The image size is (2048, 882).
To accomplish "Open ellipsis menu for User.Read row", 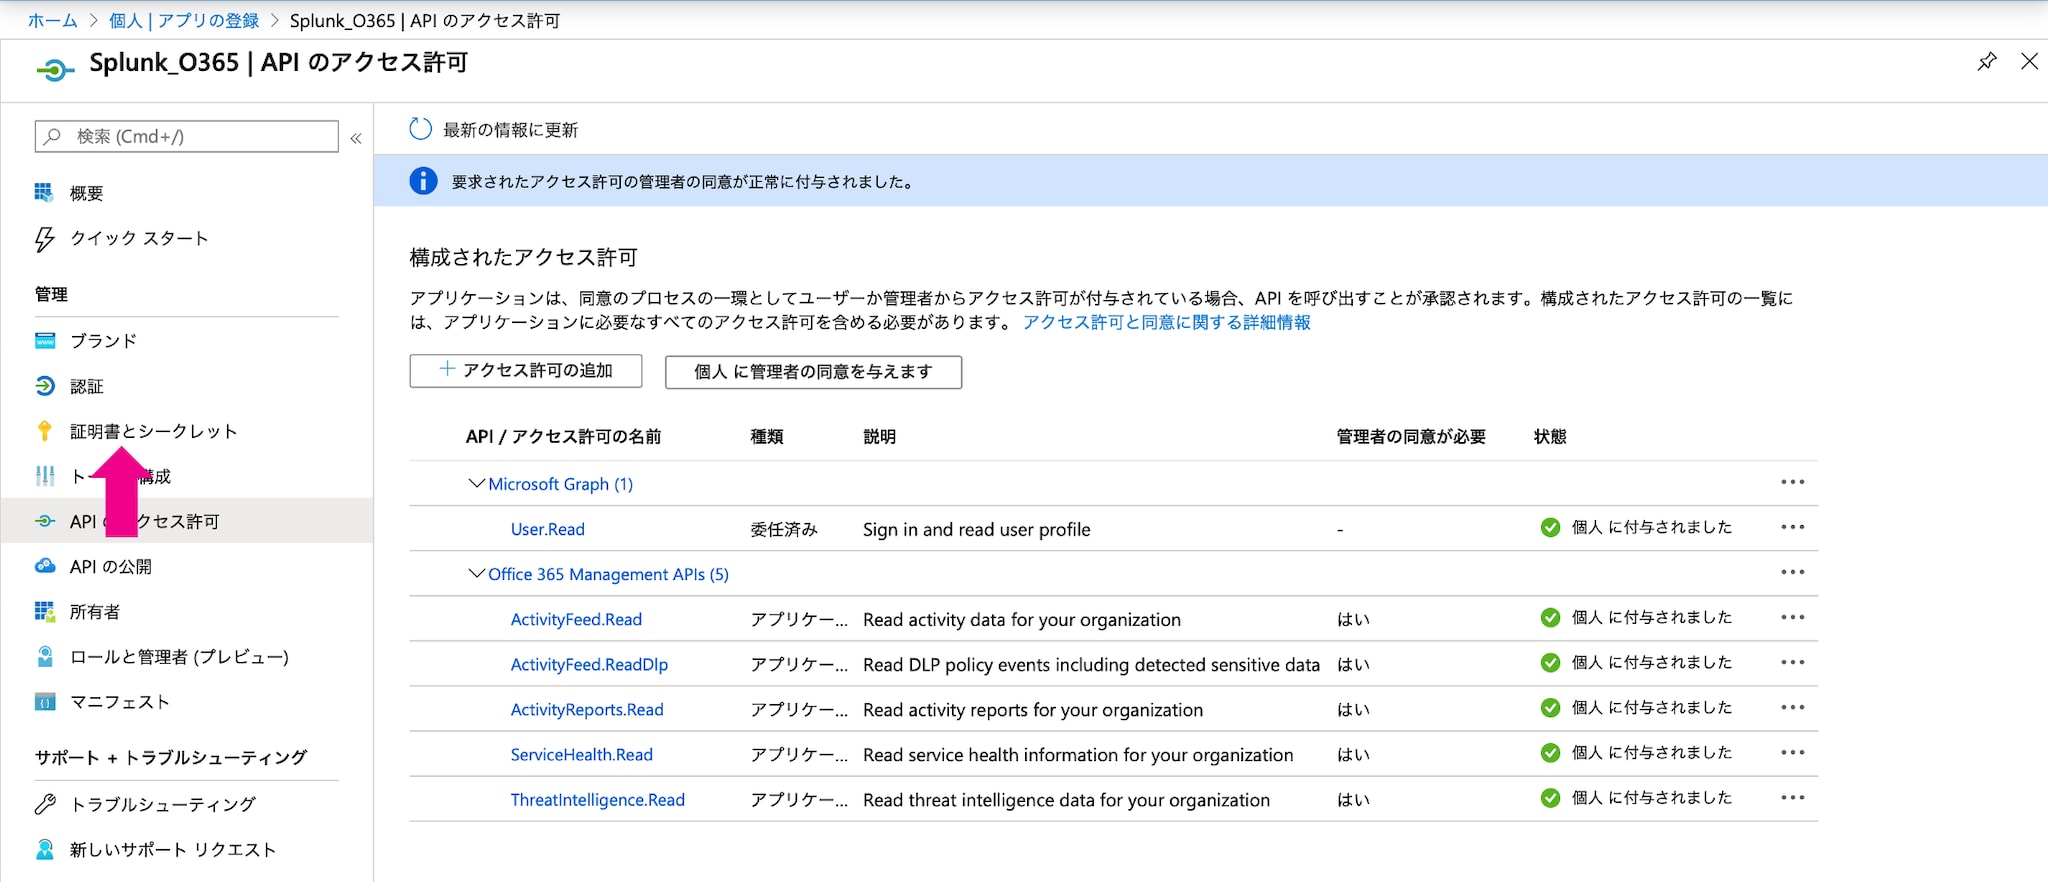I will tap(1792, 527).
